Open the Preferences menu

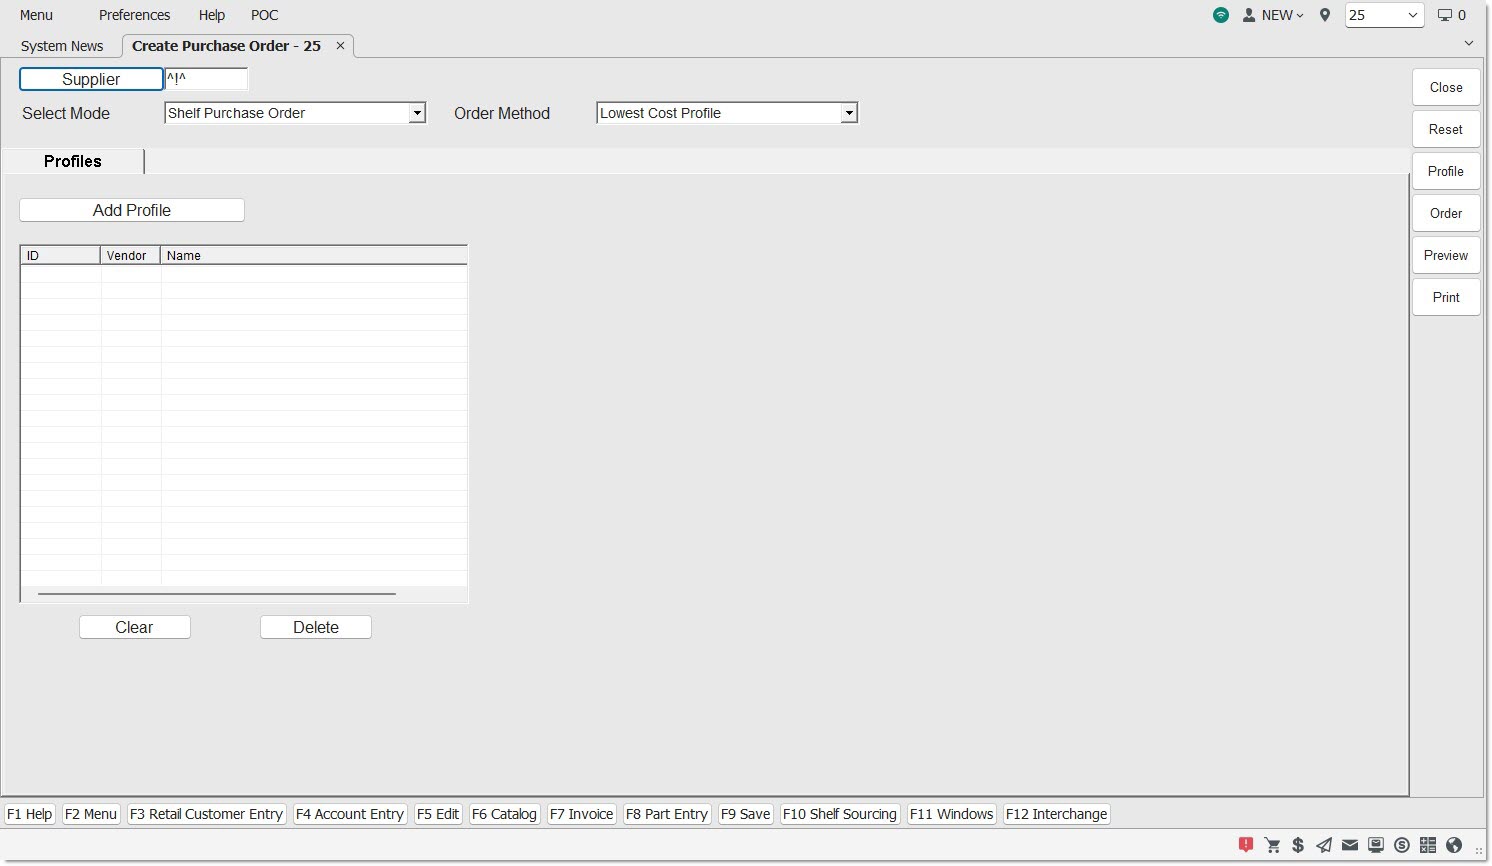(x=134, y=15)
